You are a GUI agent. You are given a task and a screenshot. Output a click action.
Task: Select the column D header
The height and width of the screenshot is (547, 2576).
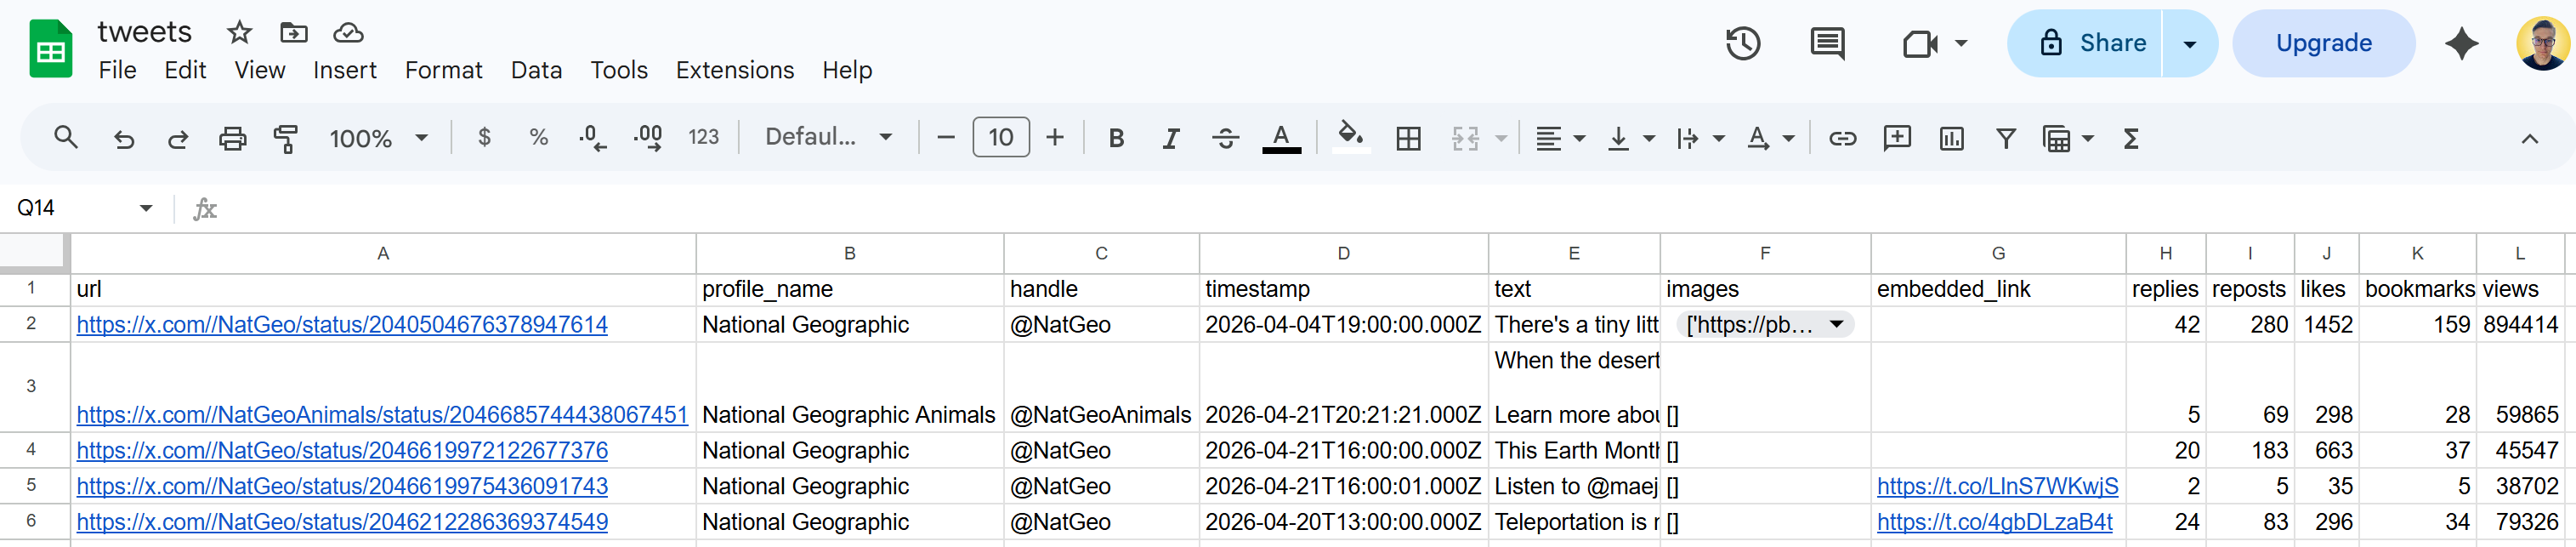1343,254
